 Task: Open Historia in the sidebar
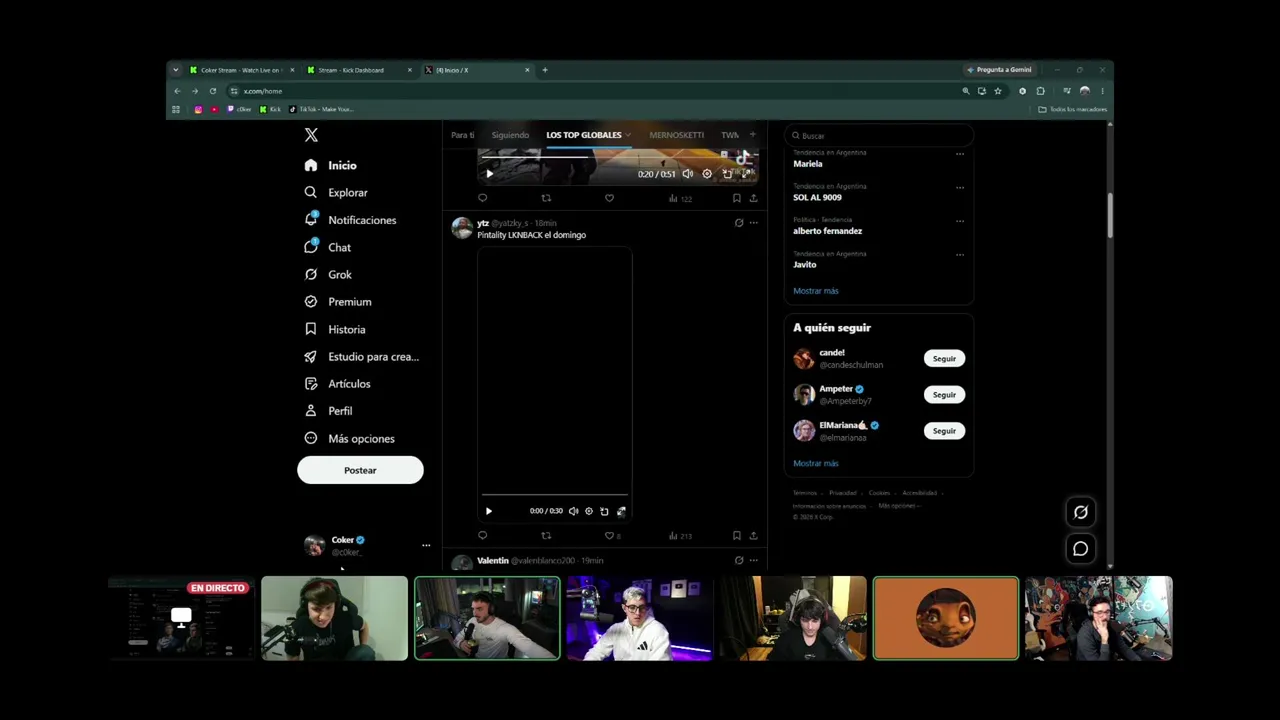coord(335,329)
